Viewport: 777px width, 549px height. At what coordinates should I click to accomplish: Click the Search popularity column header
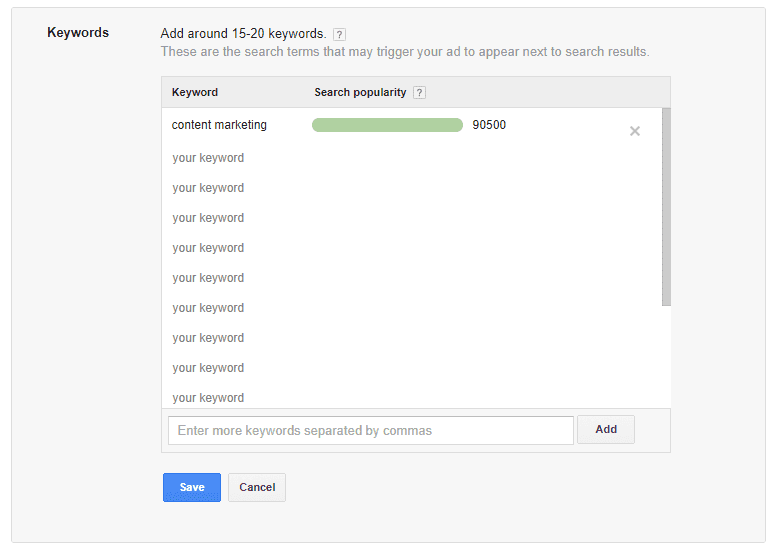[360, 92]
